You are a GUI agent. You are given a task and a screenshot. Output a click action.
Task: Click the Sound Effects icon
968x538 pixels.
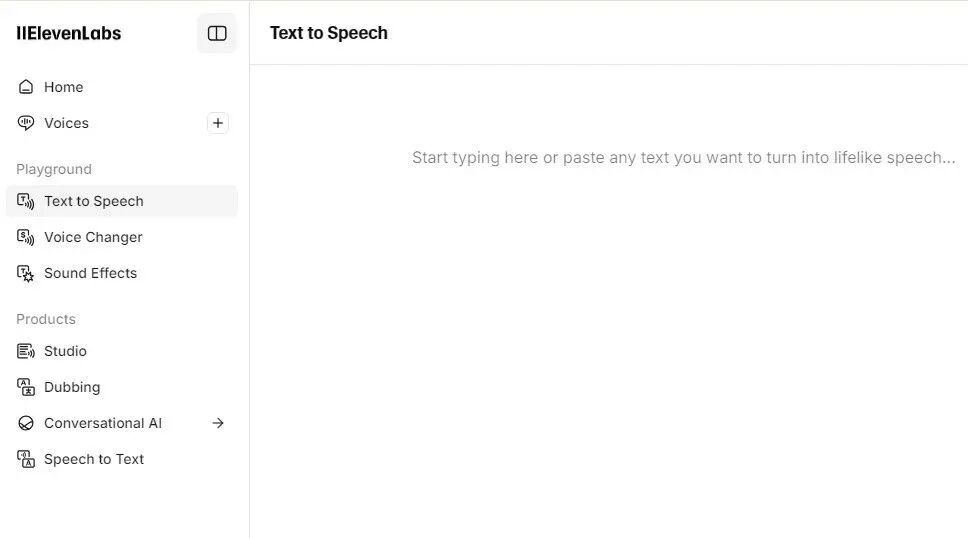tap(26, 273)
